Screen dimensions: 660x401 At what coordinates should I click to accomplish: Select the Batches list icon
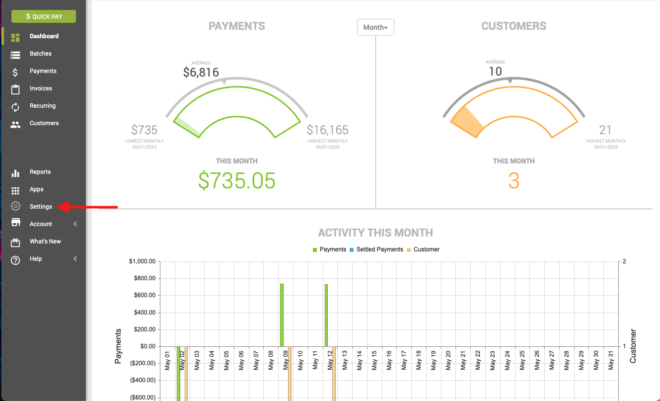(16, 55)
